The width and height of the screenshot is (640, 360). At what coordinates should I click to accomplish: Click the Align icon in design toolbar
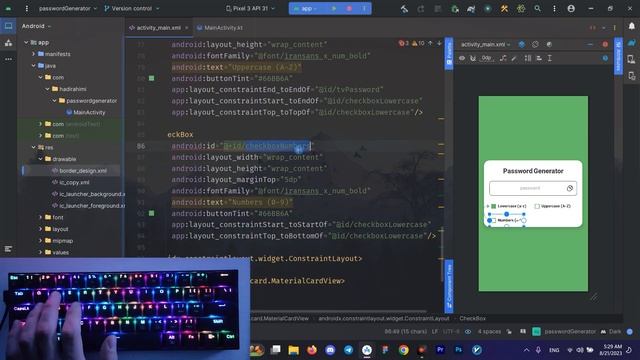539,58
